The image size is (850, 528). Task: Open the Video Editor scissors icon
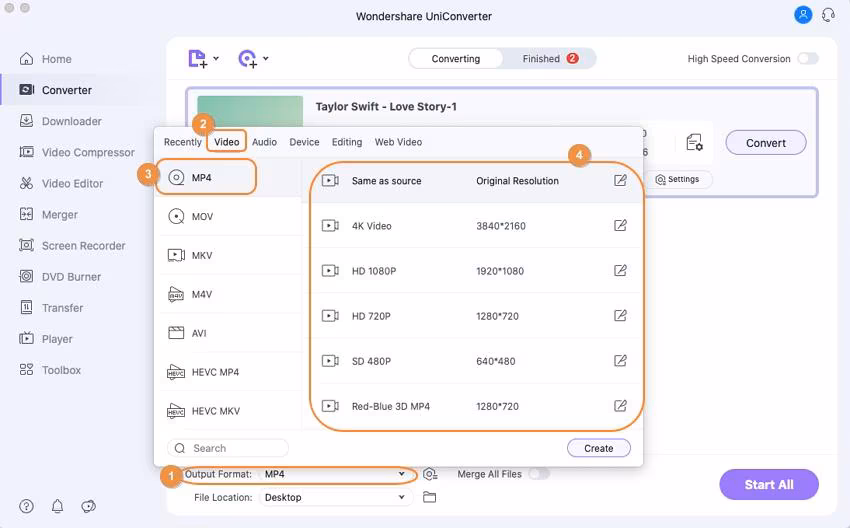pos(26,183)
